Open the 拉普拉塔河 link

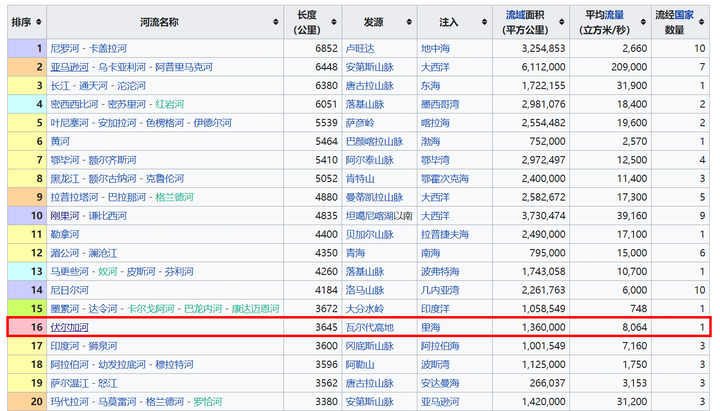[74, 197]
